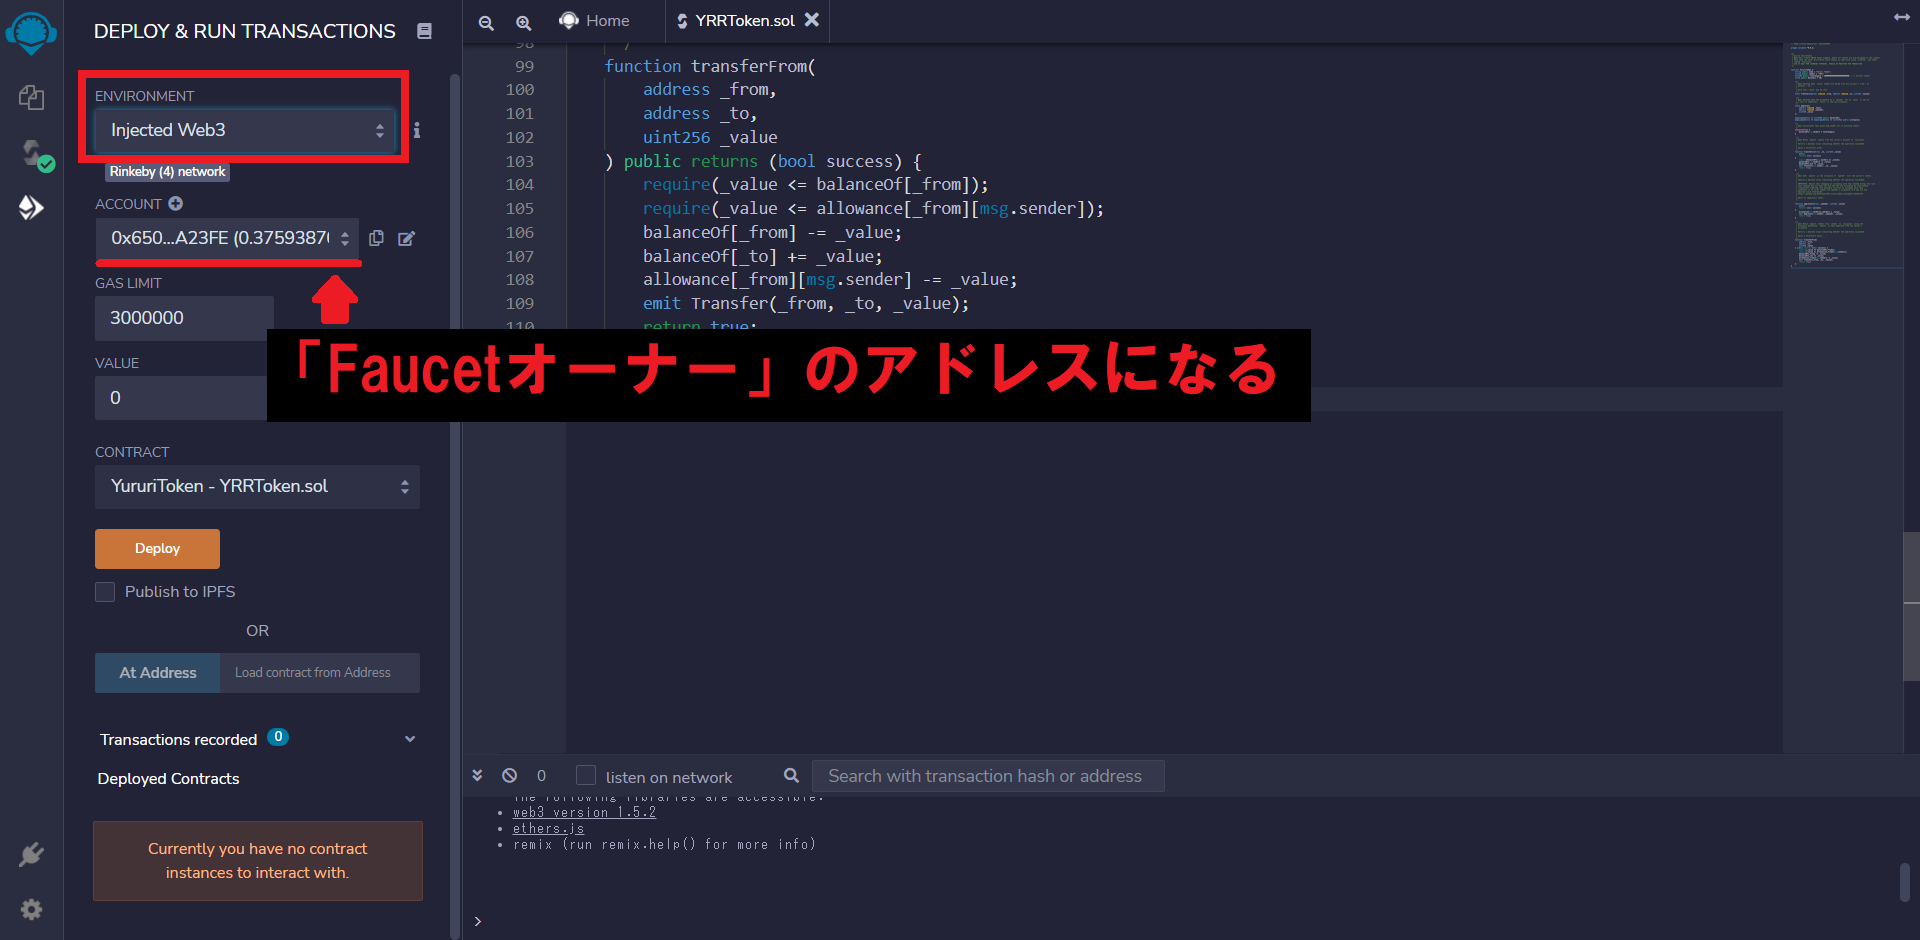Click Load contract from Address field
This screenshot has width=1920, height=940.
(x=320, y=673)
